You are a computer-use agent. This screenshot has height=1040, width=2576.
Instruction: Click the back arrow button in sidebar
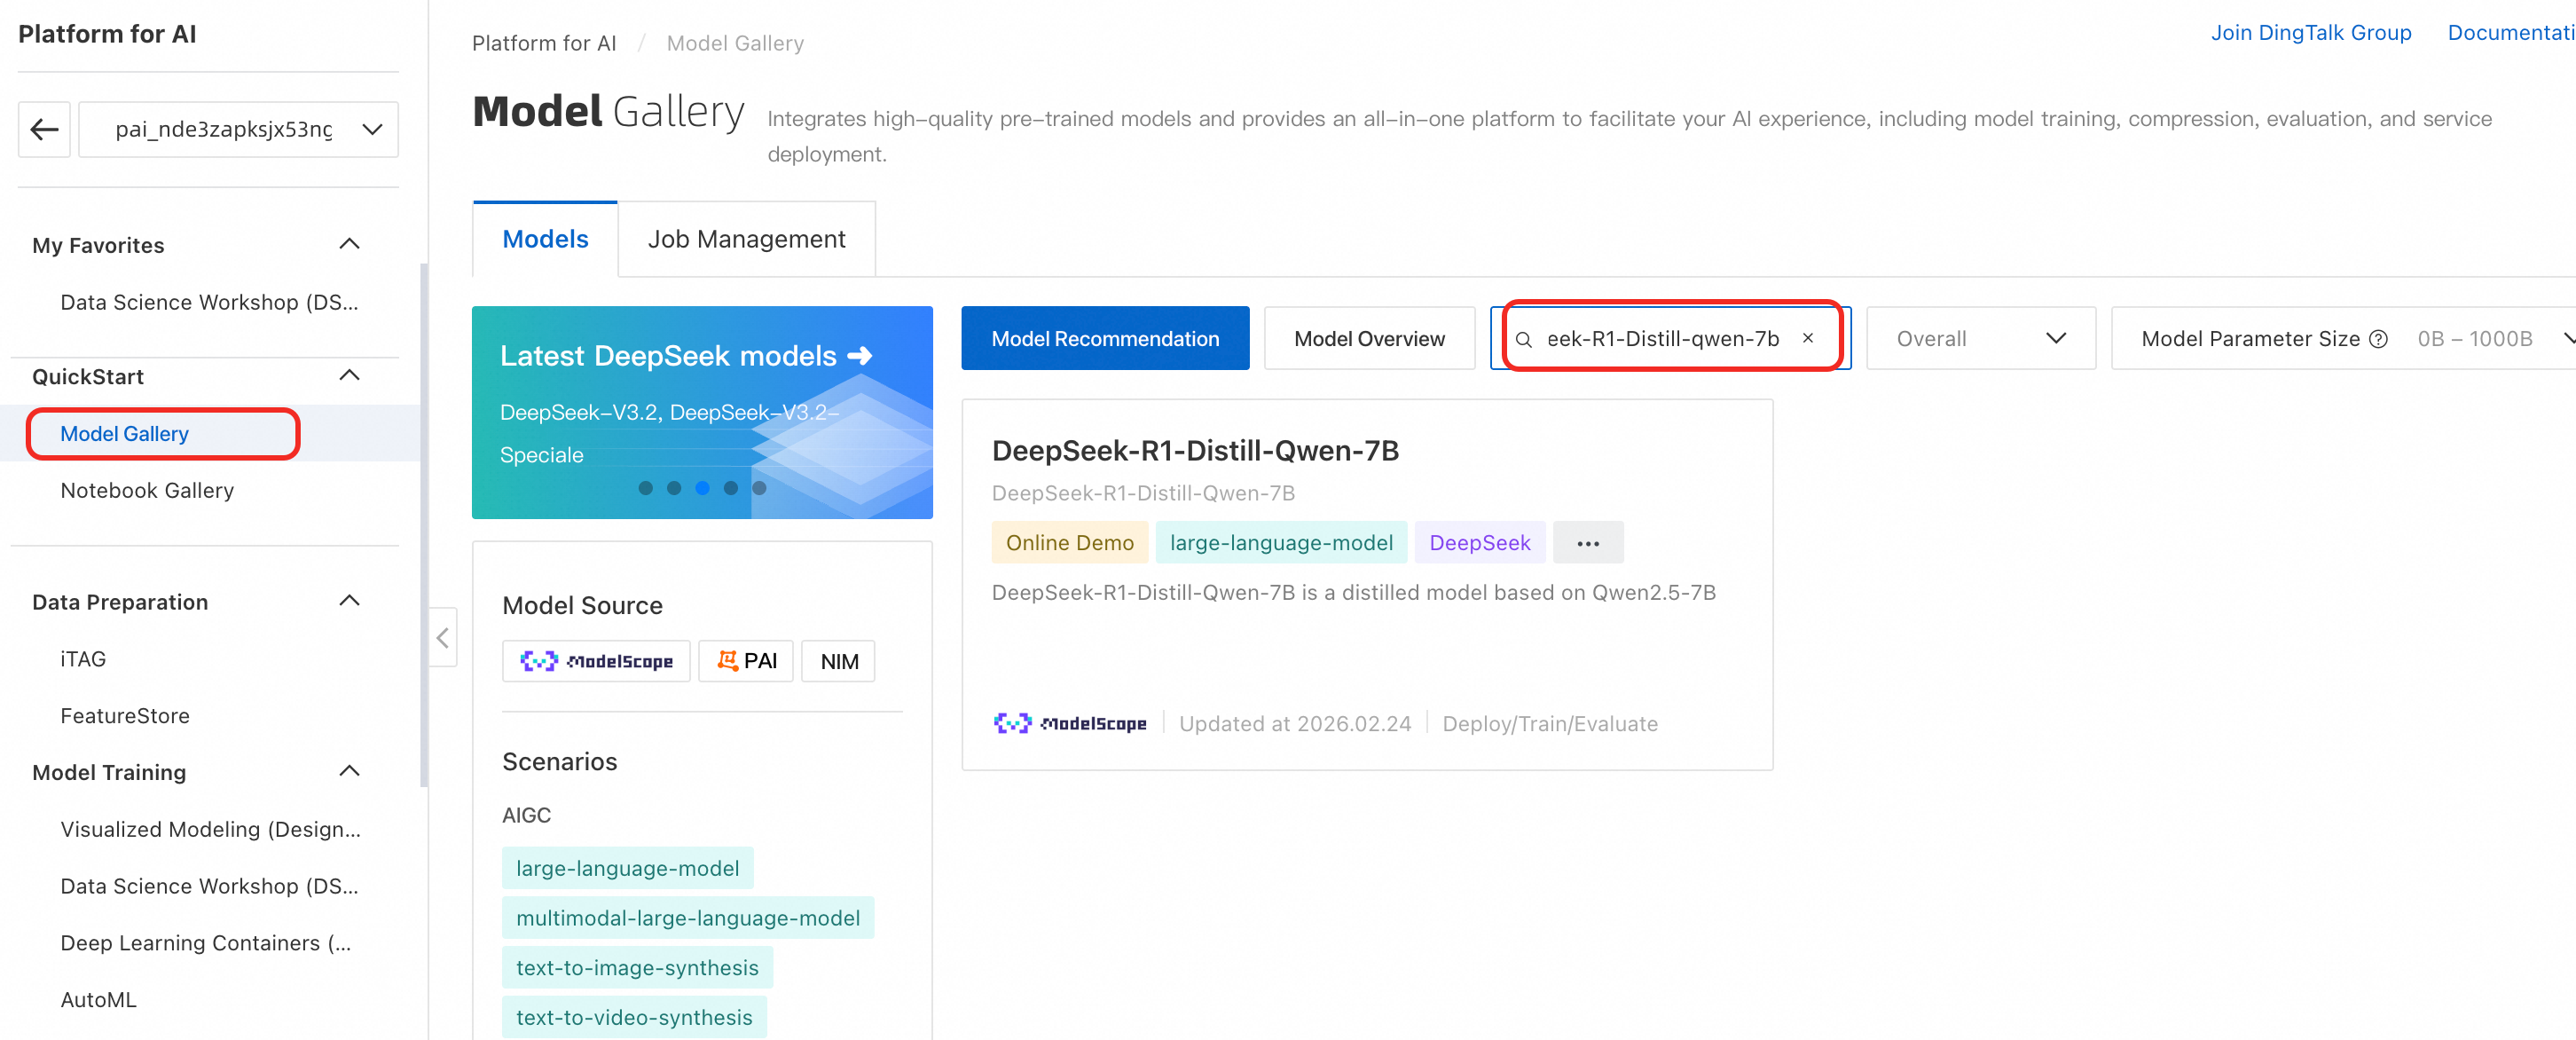click(44, 129)
